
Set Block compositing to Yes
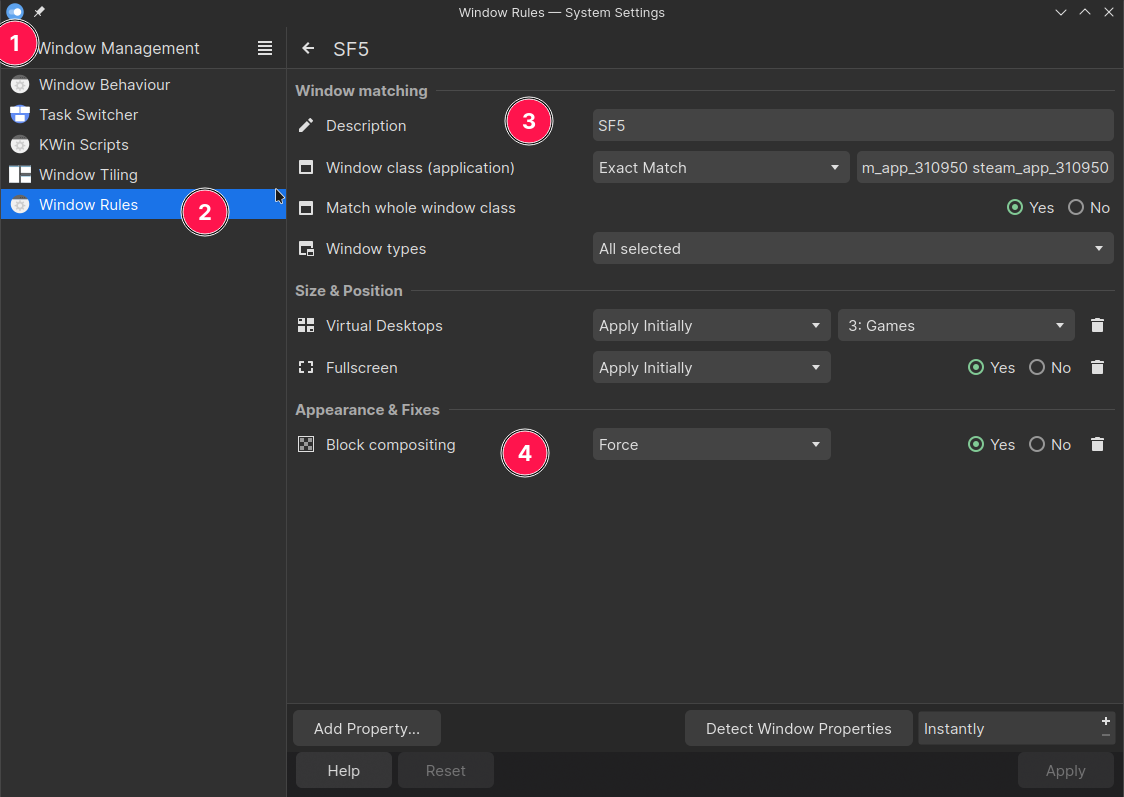991,444
